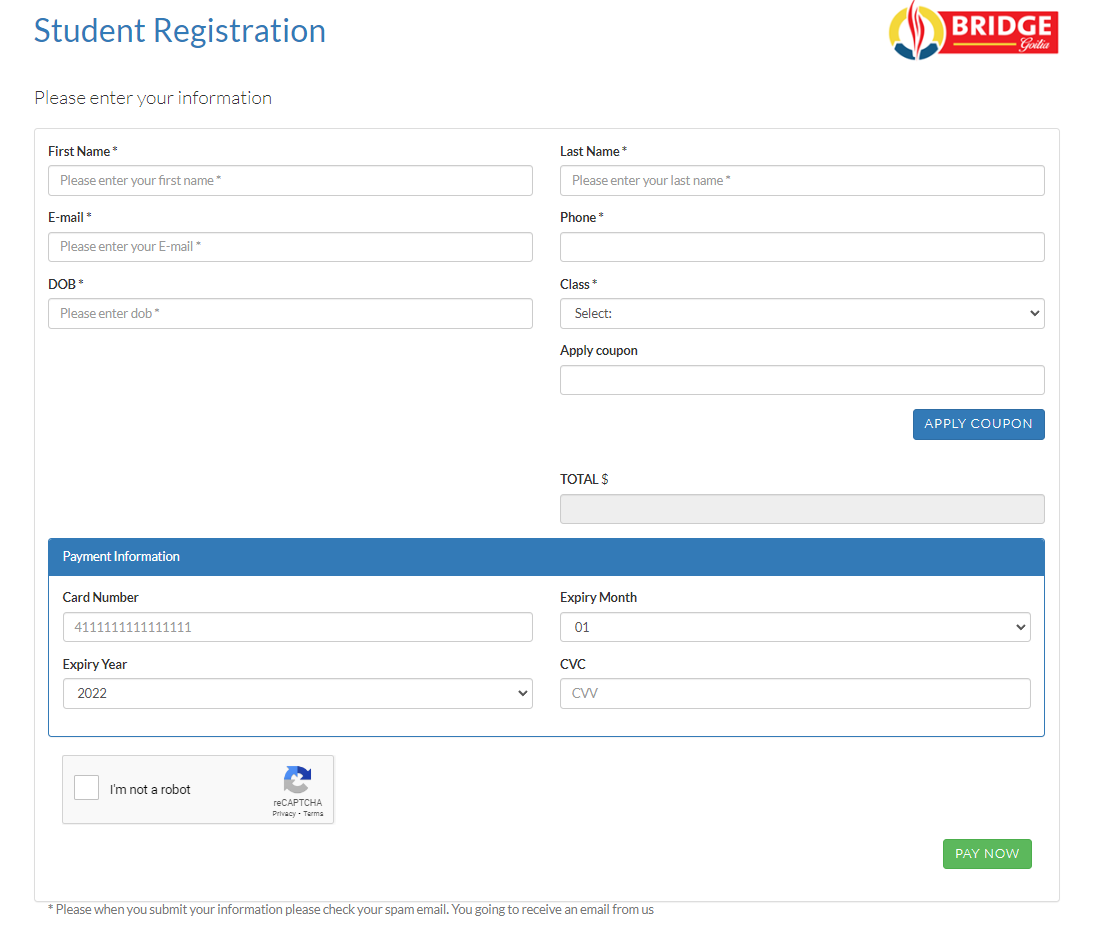Focus the CVC input field
The image size is (1095, 943).
pos(795,694)
